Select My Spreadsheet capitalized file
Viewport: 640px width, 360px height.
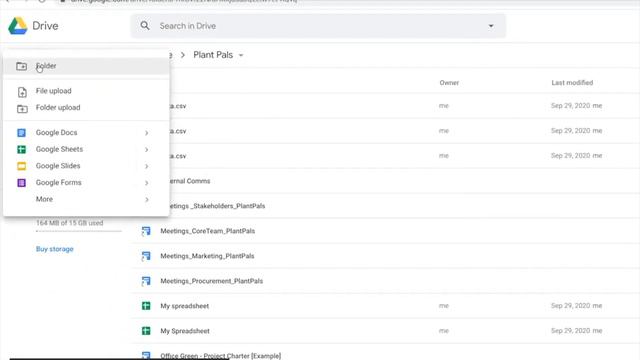185,331
